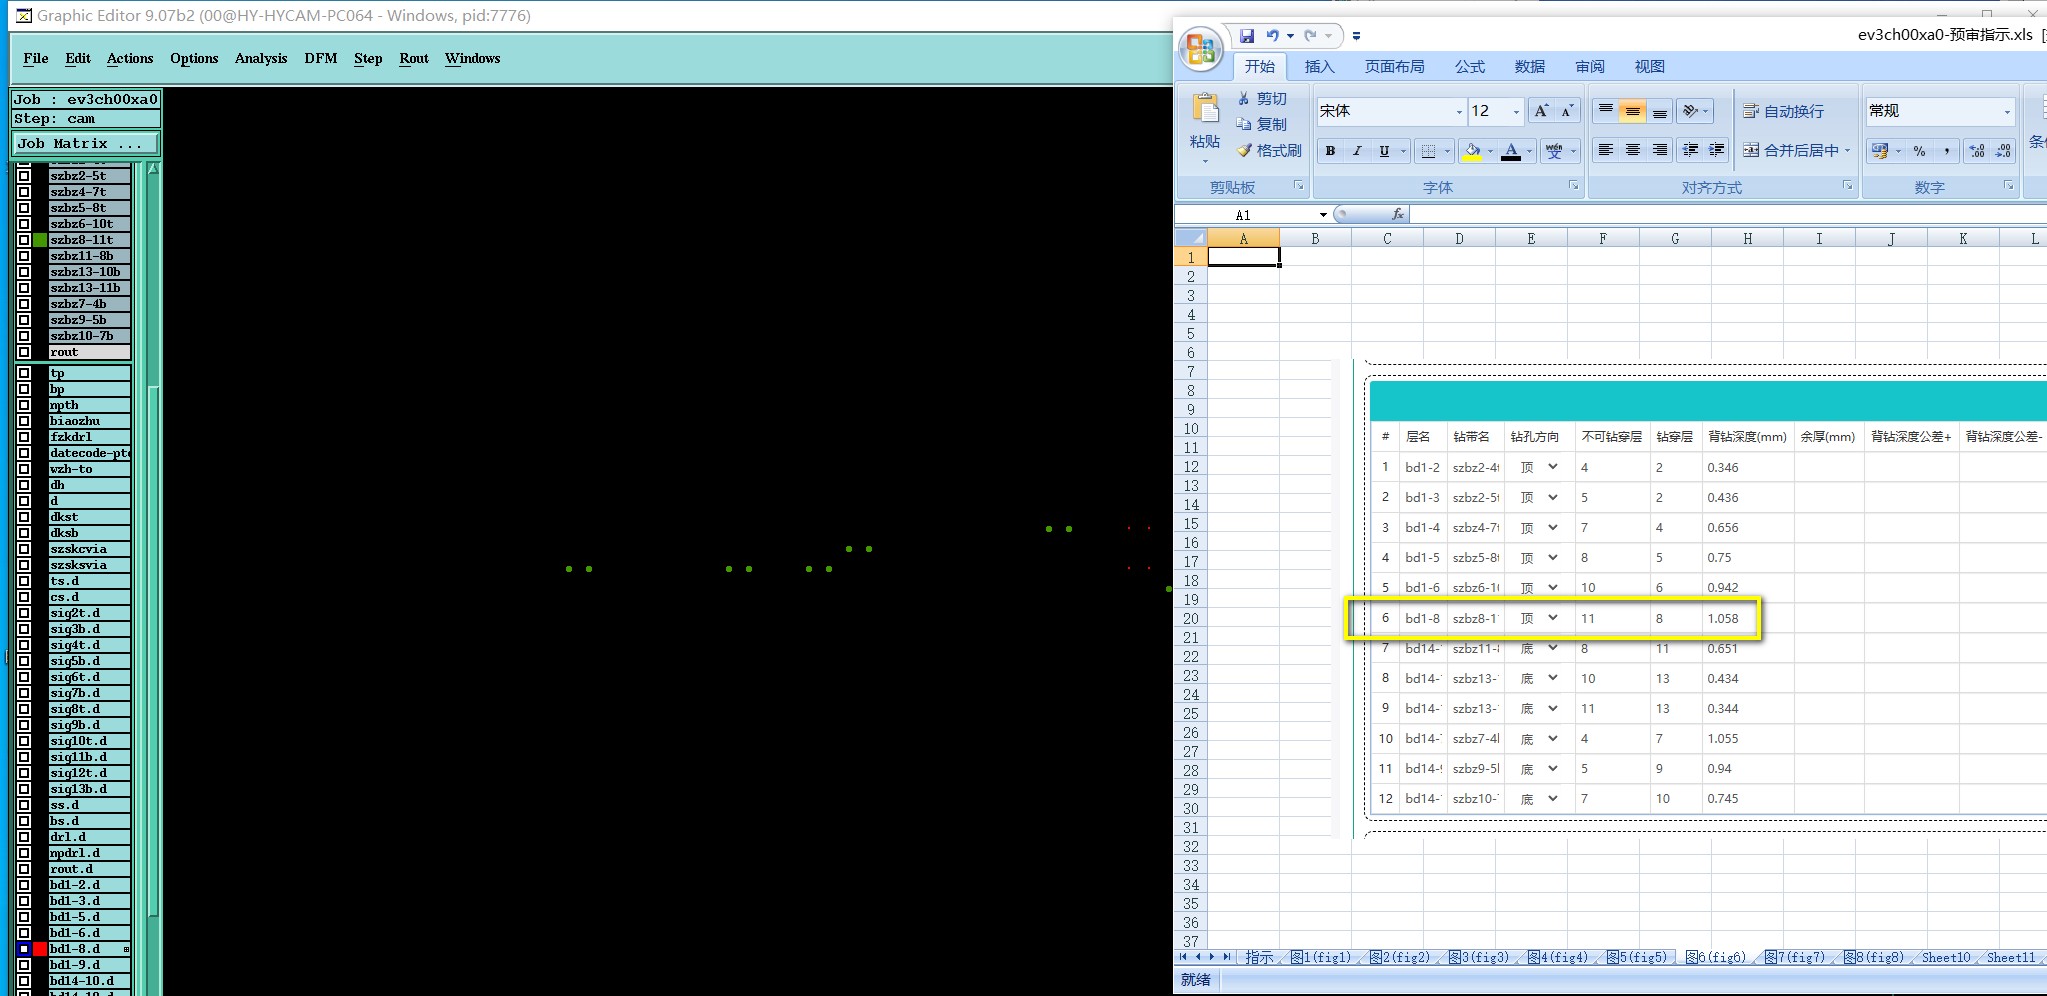This screenshot has height=996, width=2047.
Task: Toggle underline formatting in Excel
Action: coord(1384,151)
